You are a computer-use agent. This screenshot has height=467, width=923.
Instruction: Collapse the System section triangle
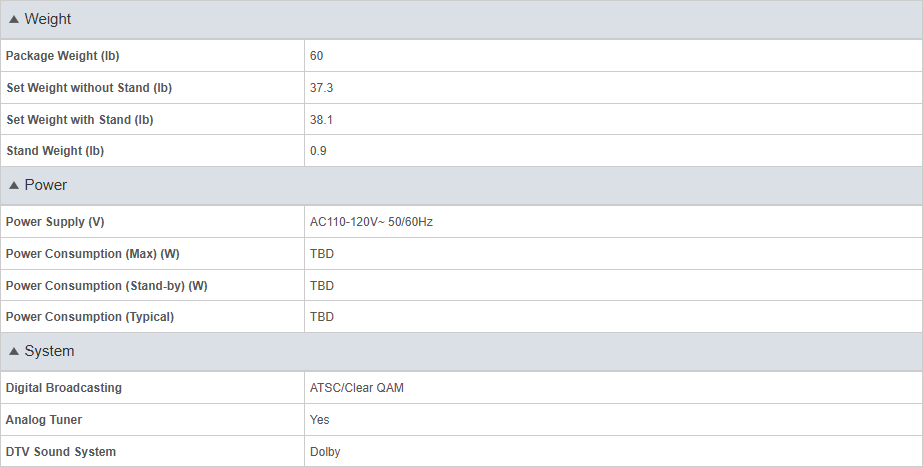click(x=14, y=352)
